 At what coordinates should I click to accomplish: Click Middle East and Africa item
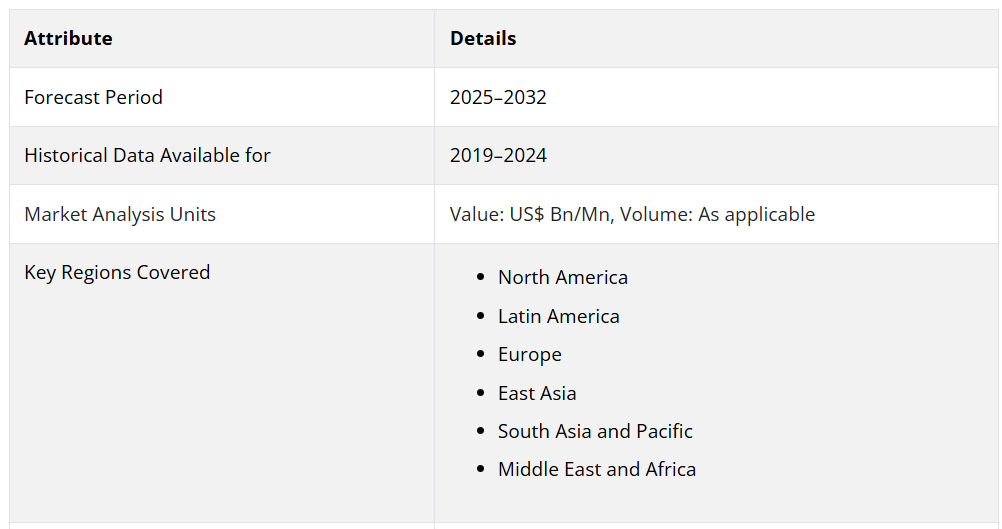597,469
